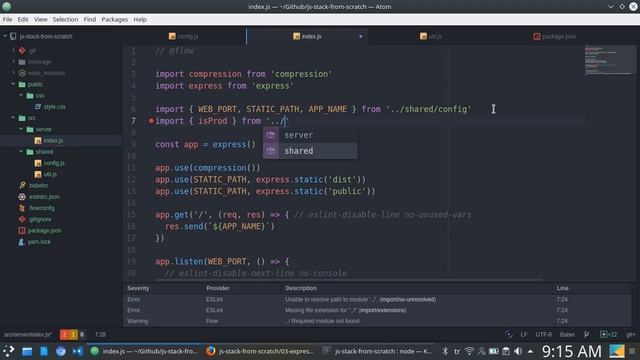The image size is (640, 360).
Task: Select 'shared' autocomplete suggestion
Action: (310, 151)
